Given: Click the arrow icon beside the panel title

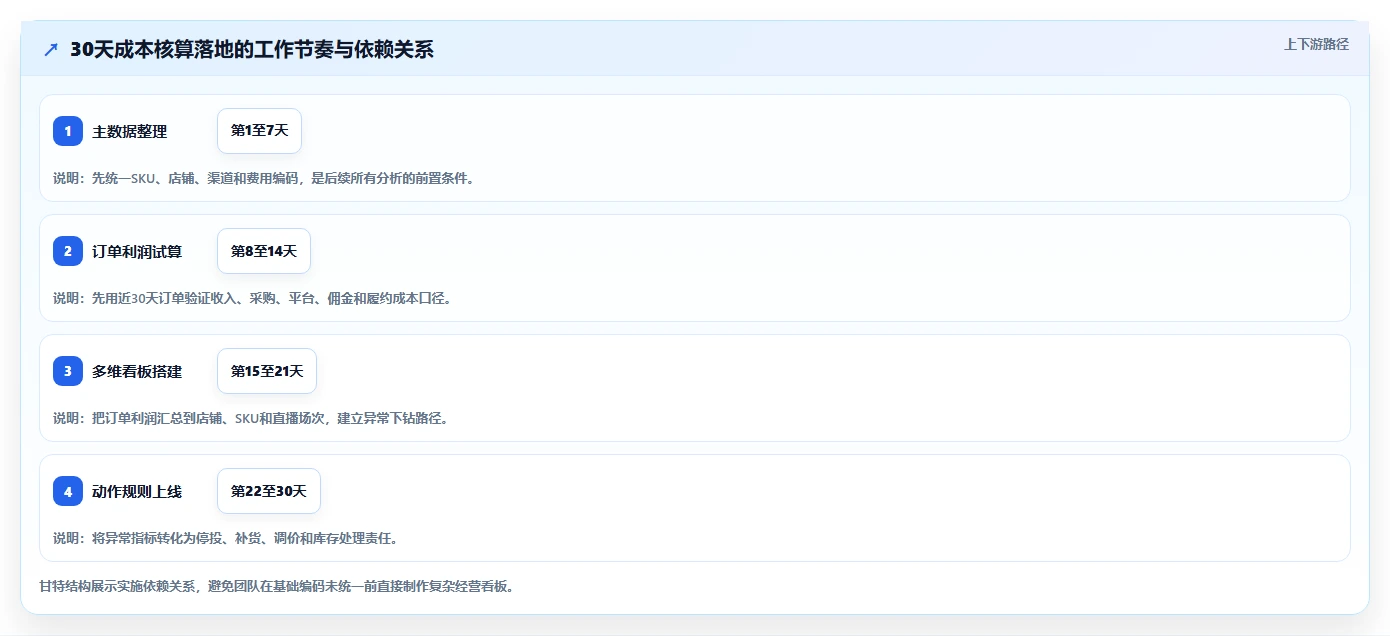Looking at the screenshot, I should click(x=51, y=49).
